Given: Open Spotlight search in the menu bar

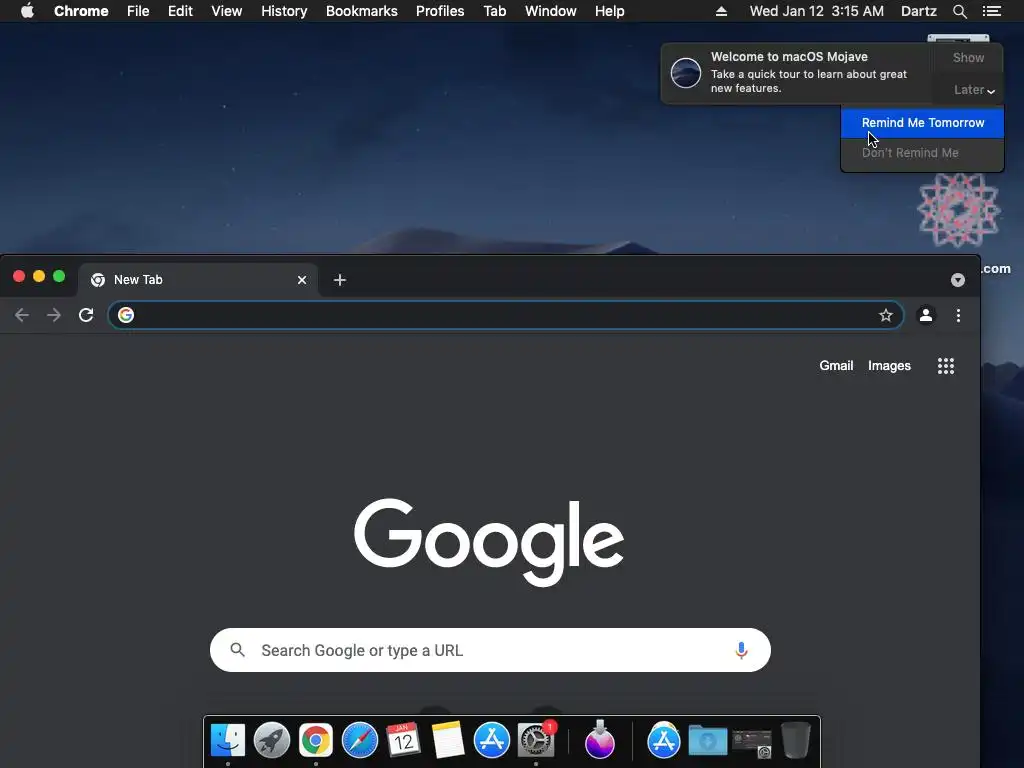Looking at the screenshot, I should (959, 11).
